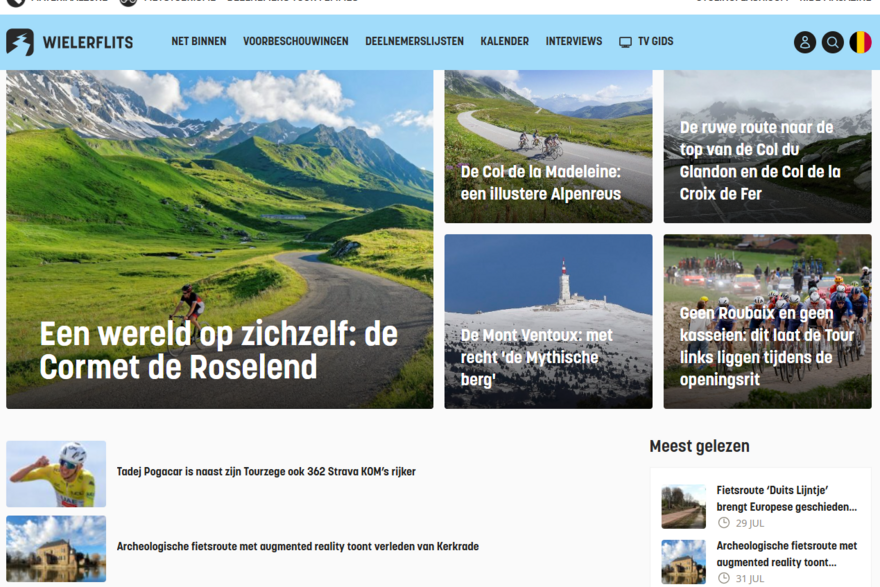The height and width of the screenshot is (587, 880).
Task: Open Fietsroute 'Duits Lijntje' link in Meest gelezen
Action: click(786, 498)
